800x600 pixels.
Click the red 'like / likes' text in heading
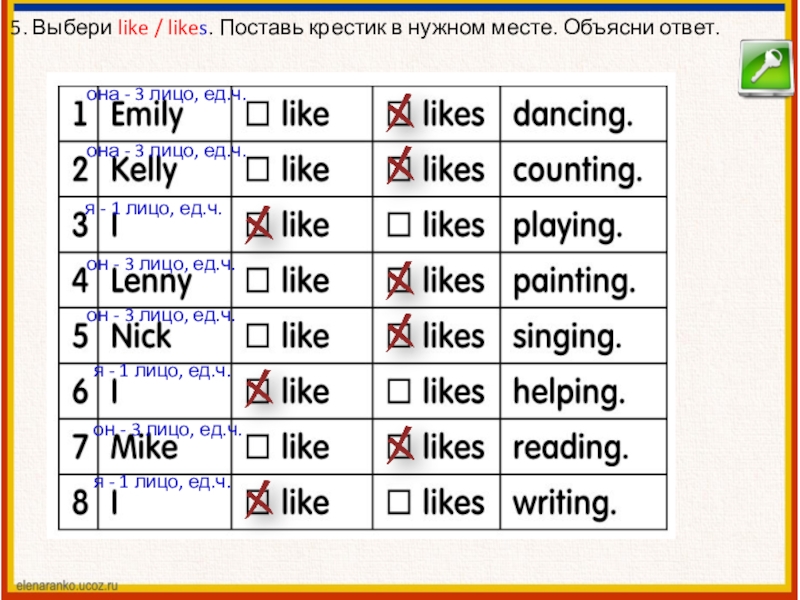pyautogui.click(x=163, y=28)
